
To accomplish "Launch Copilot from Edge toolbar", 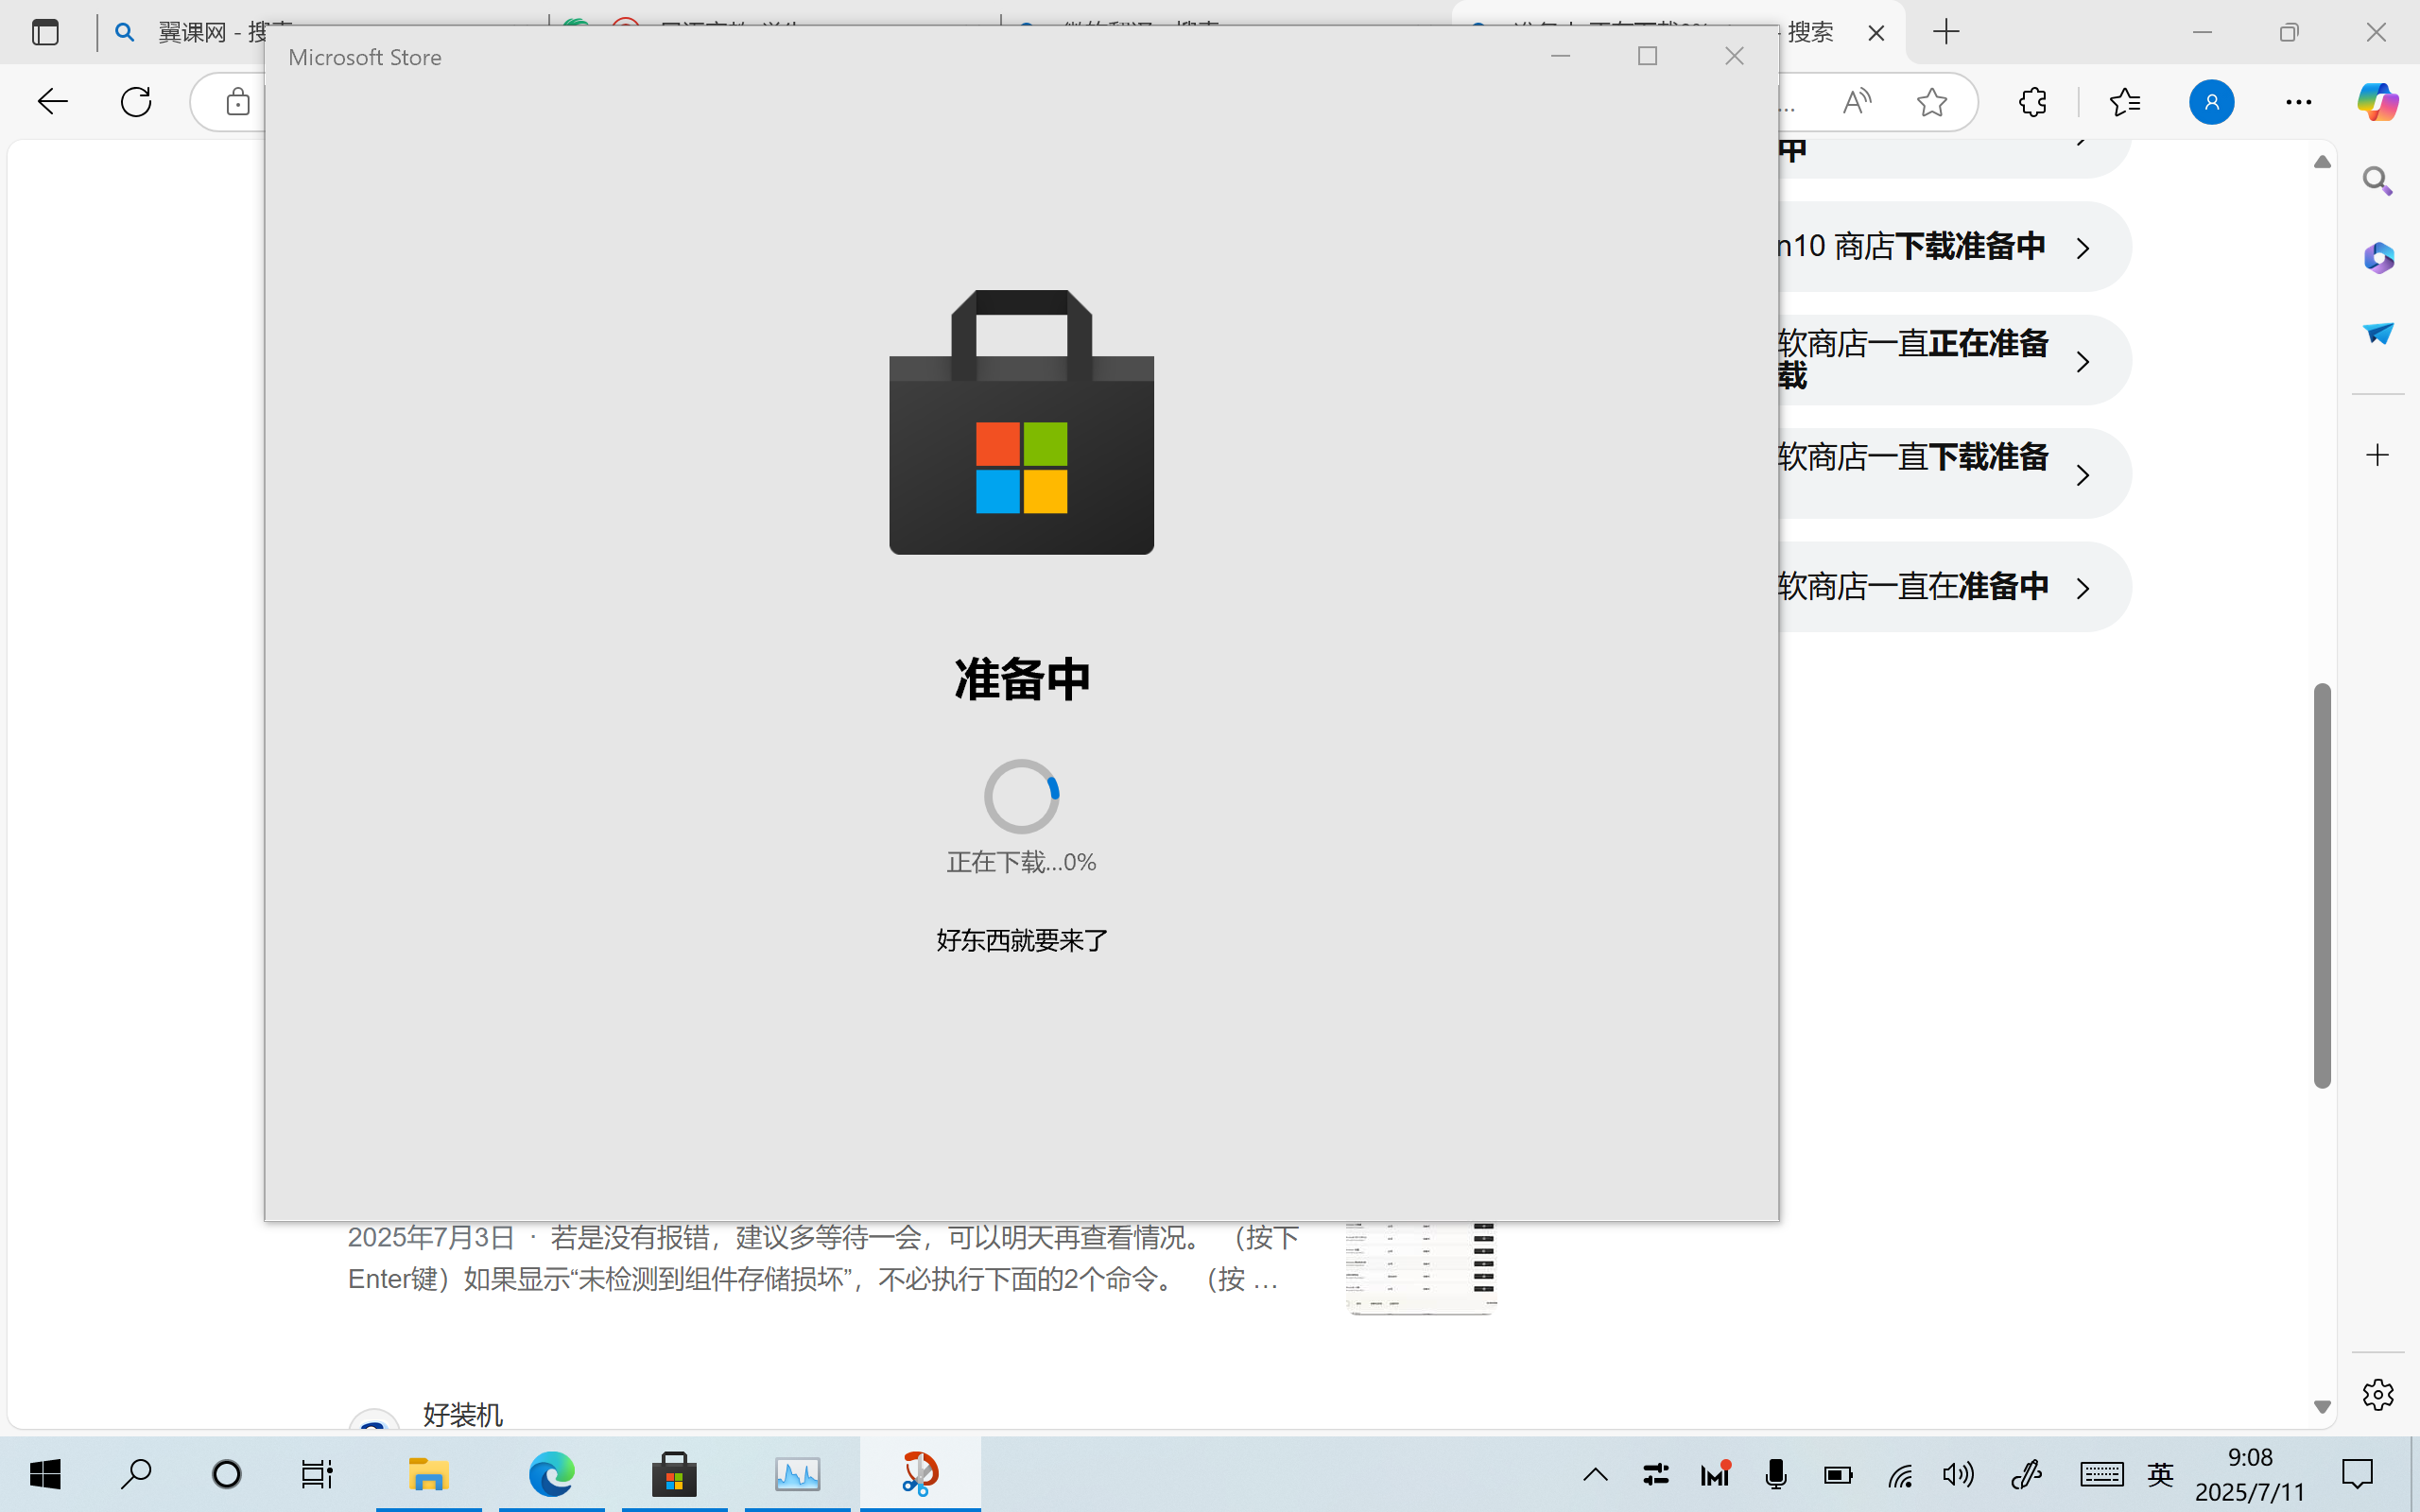I will coord(2377,102).
